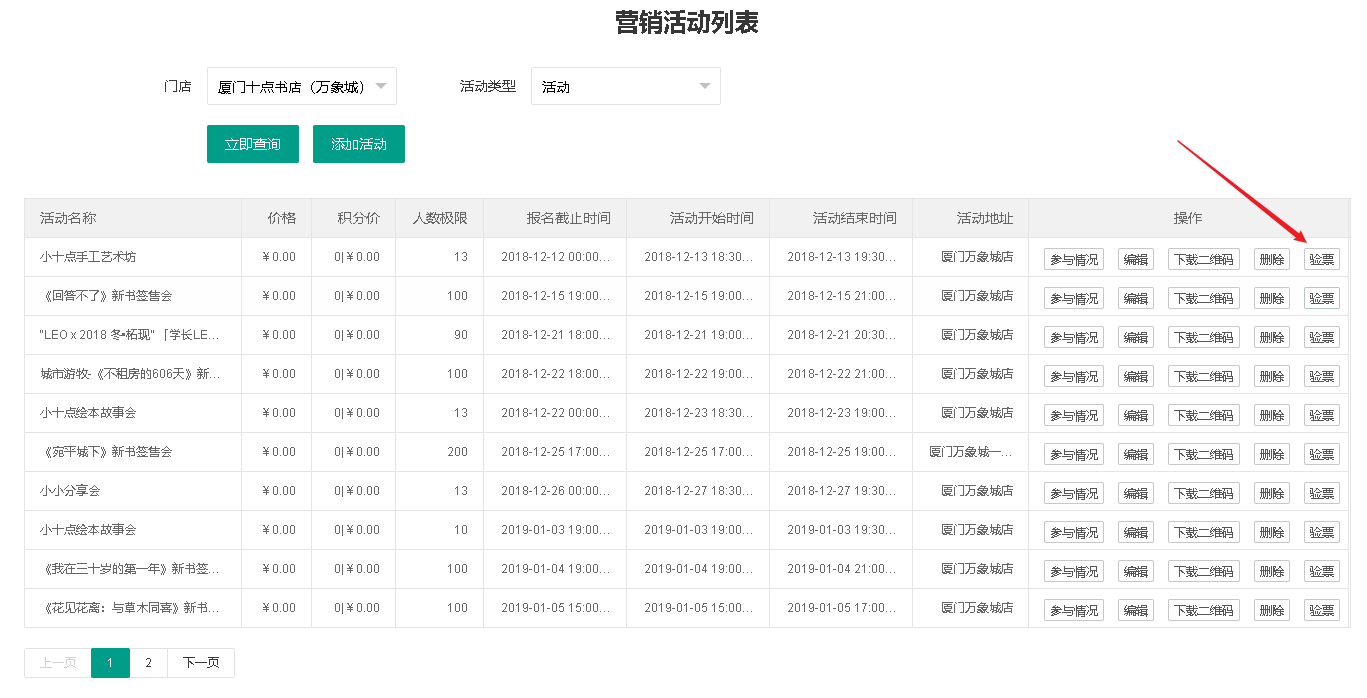Image resolution: width=1367 pixels, height=698 pixels.
Task: Download QR code for 《宛平城下》新书签售会
Action: pyautogui.click(x=1203, y=454)
